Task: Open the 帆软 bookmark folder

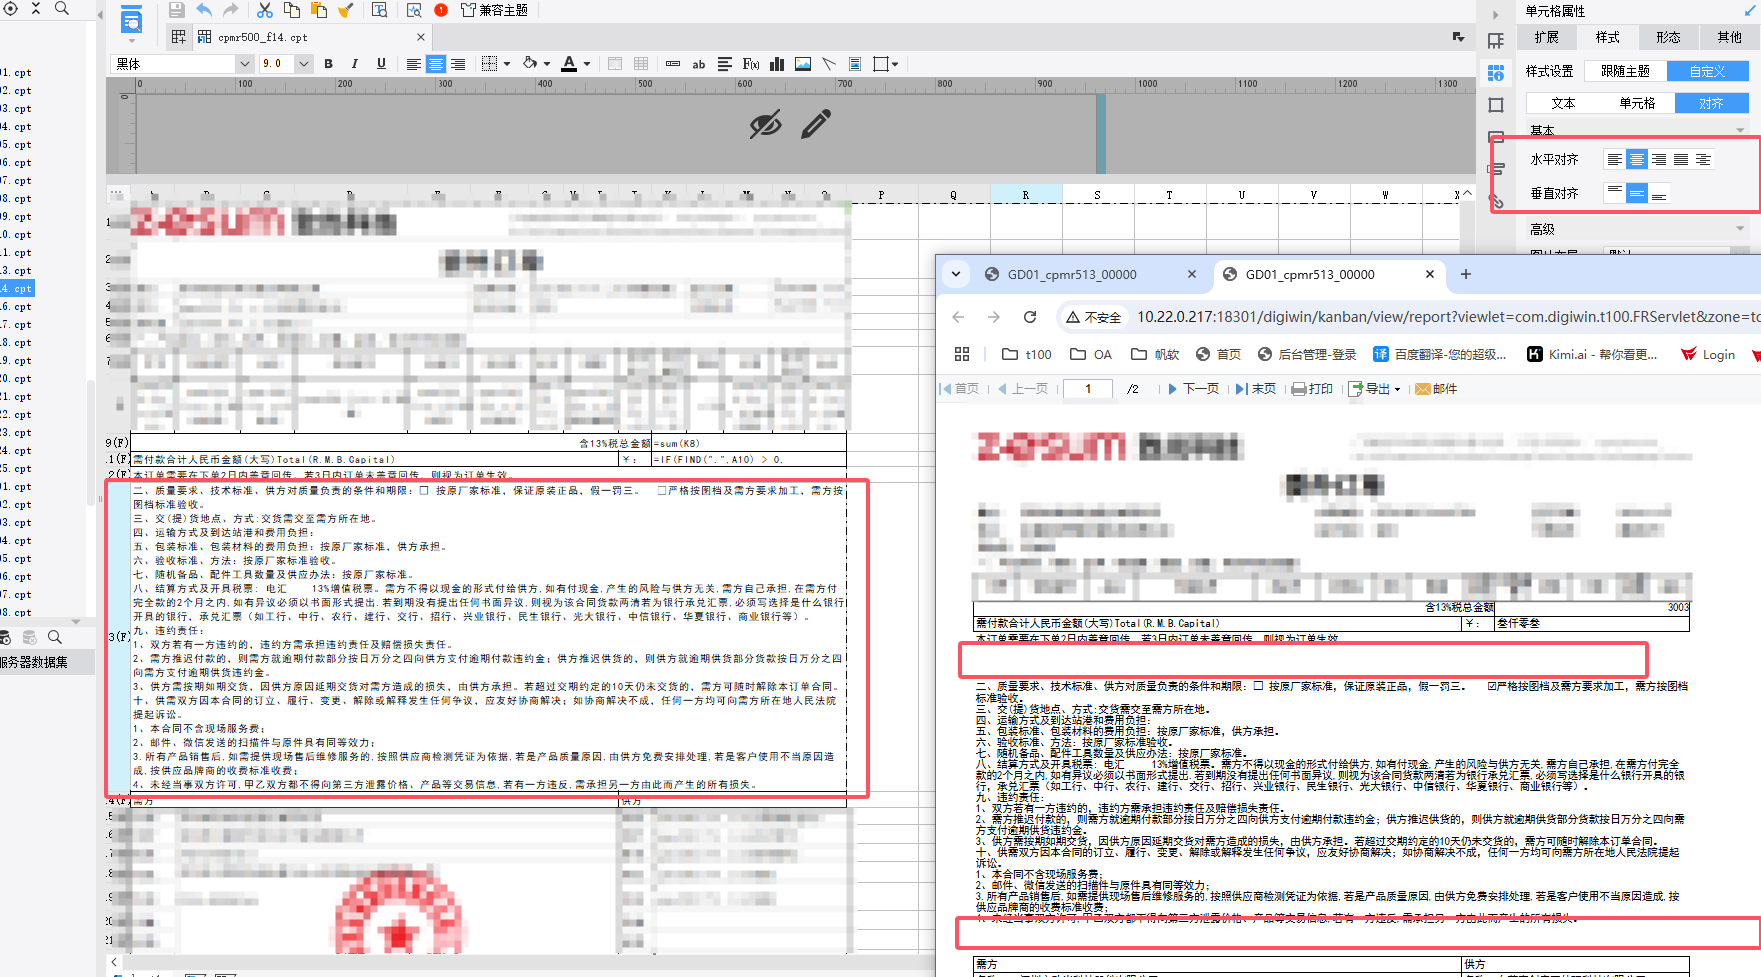Action: click(x=1155, y=354)
